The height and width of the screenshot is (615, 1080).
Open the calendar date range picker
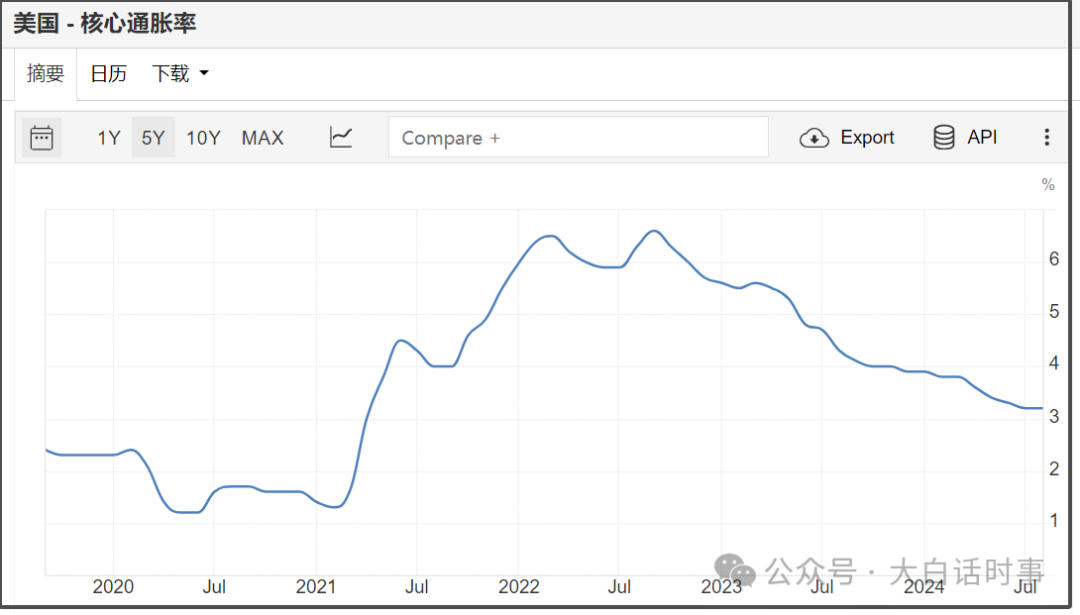[x=41, y=138]
